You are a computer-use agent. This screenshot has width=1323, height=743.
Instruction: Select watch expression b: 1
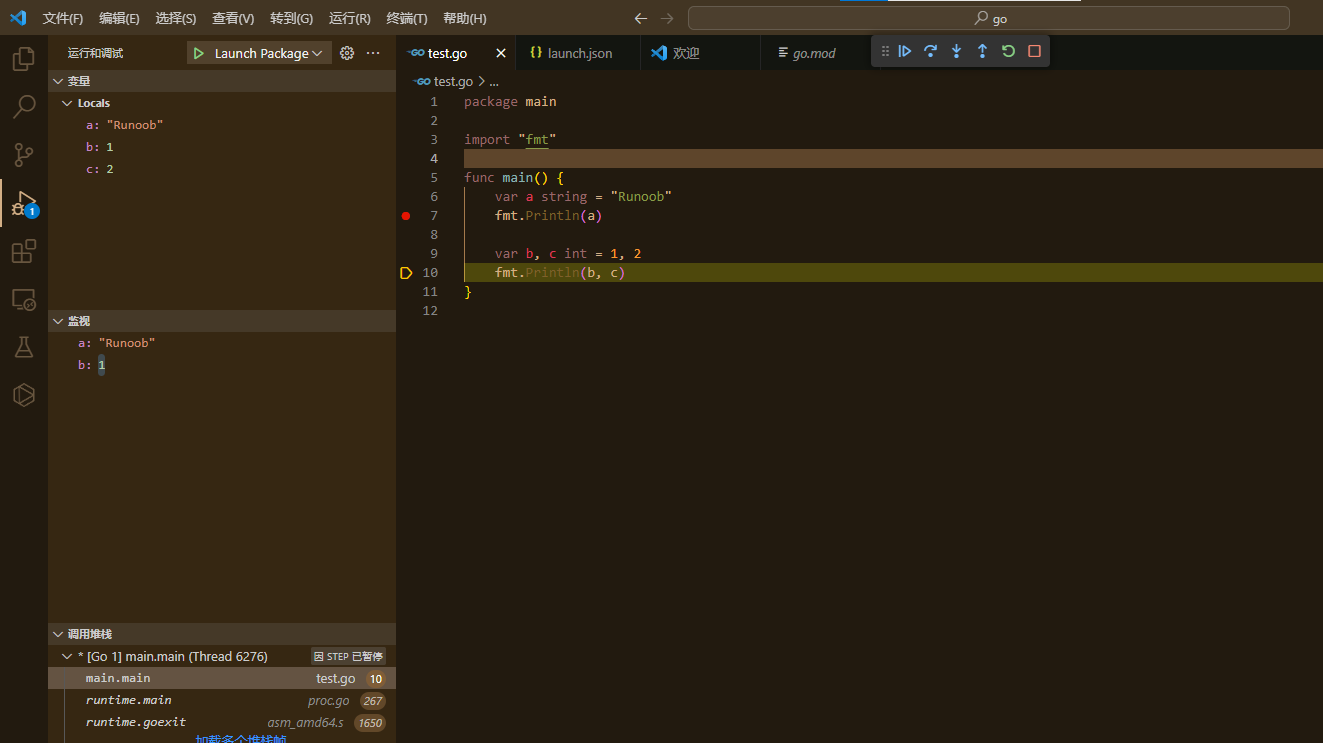[x=222, y=365]
